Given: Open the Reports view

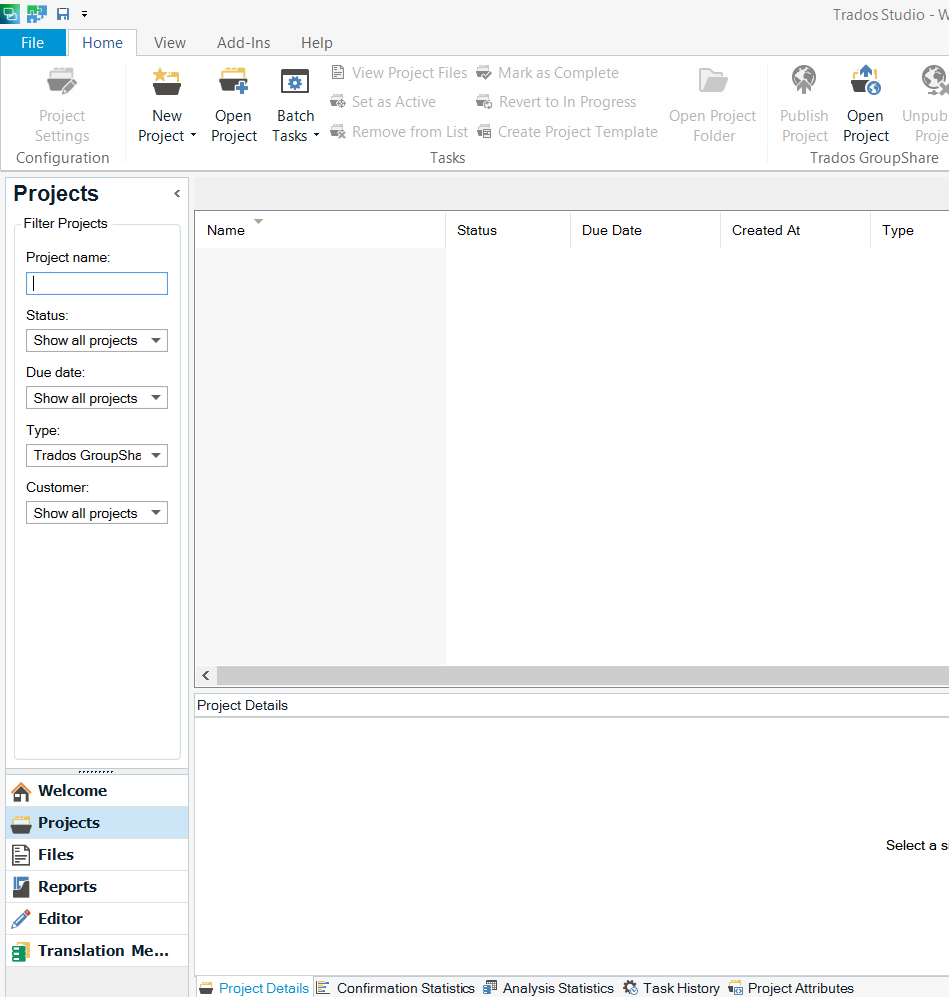Looking at the screenshot, I should pos(97,886).
